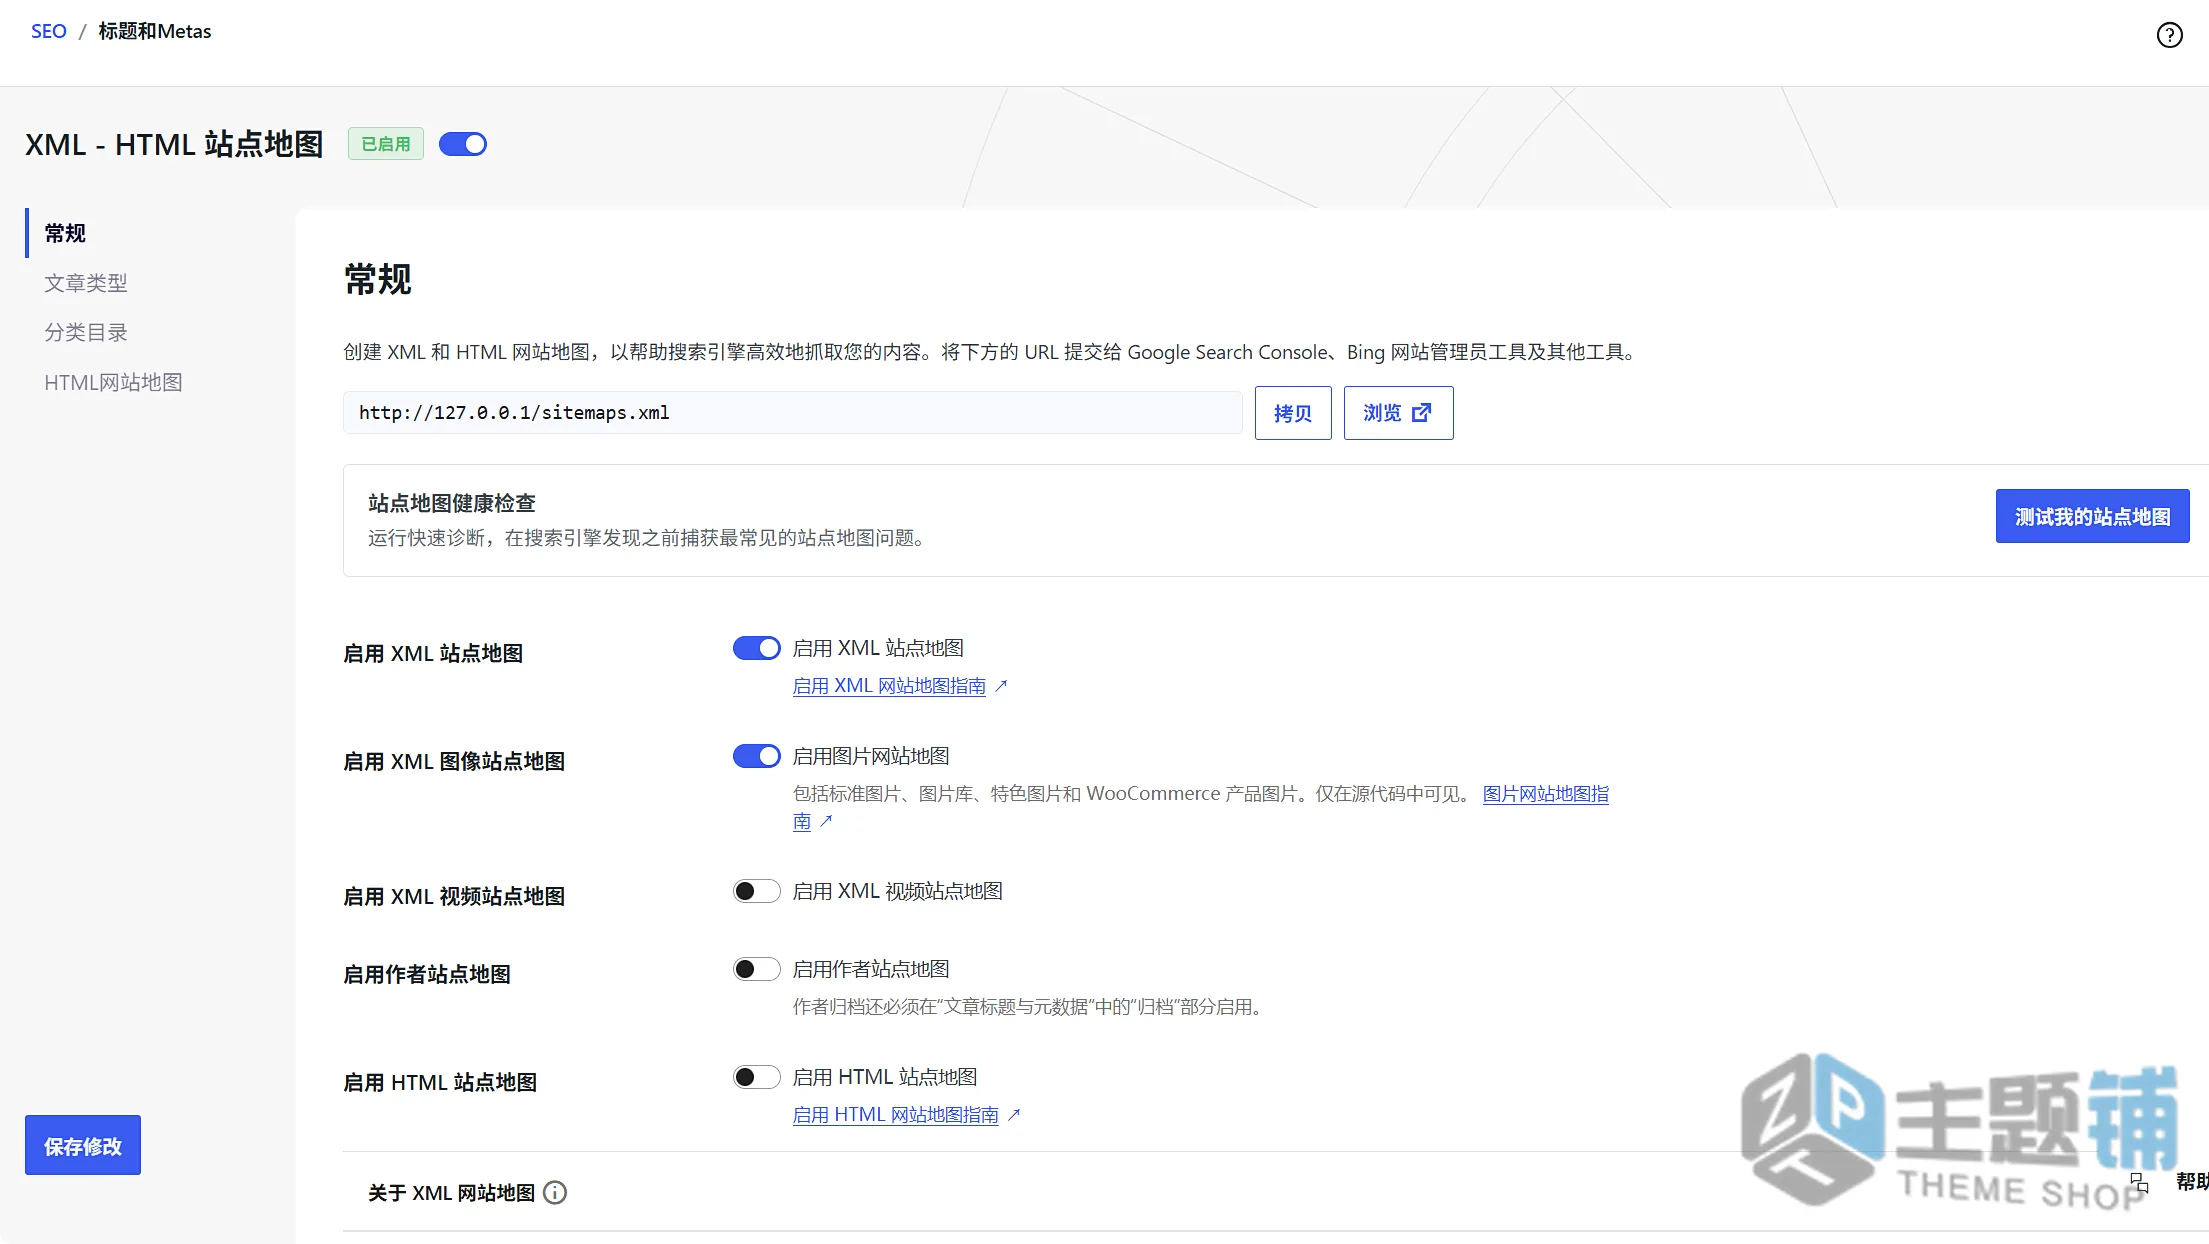The height and width of the screenshot is (1244, 2209).
Task: Open the 分类目录 sidebar tab
Action: click(x=86, y=332)
